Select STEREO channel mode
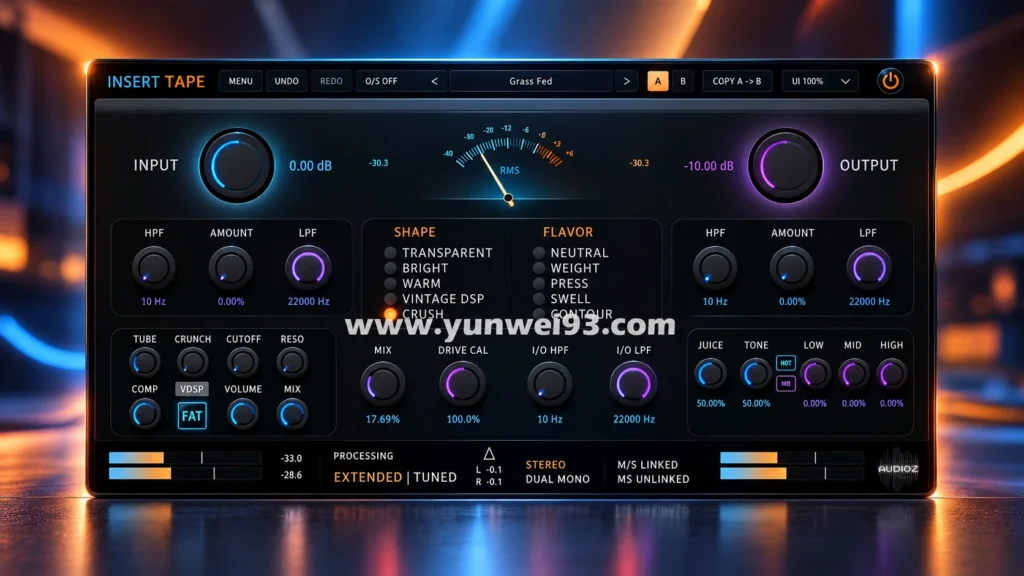Image resolution: width=1024 pixels, height=576 pixels. coord(545,465)
